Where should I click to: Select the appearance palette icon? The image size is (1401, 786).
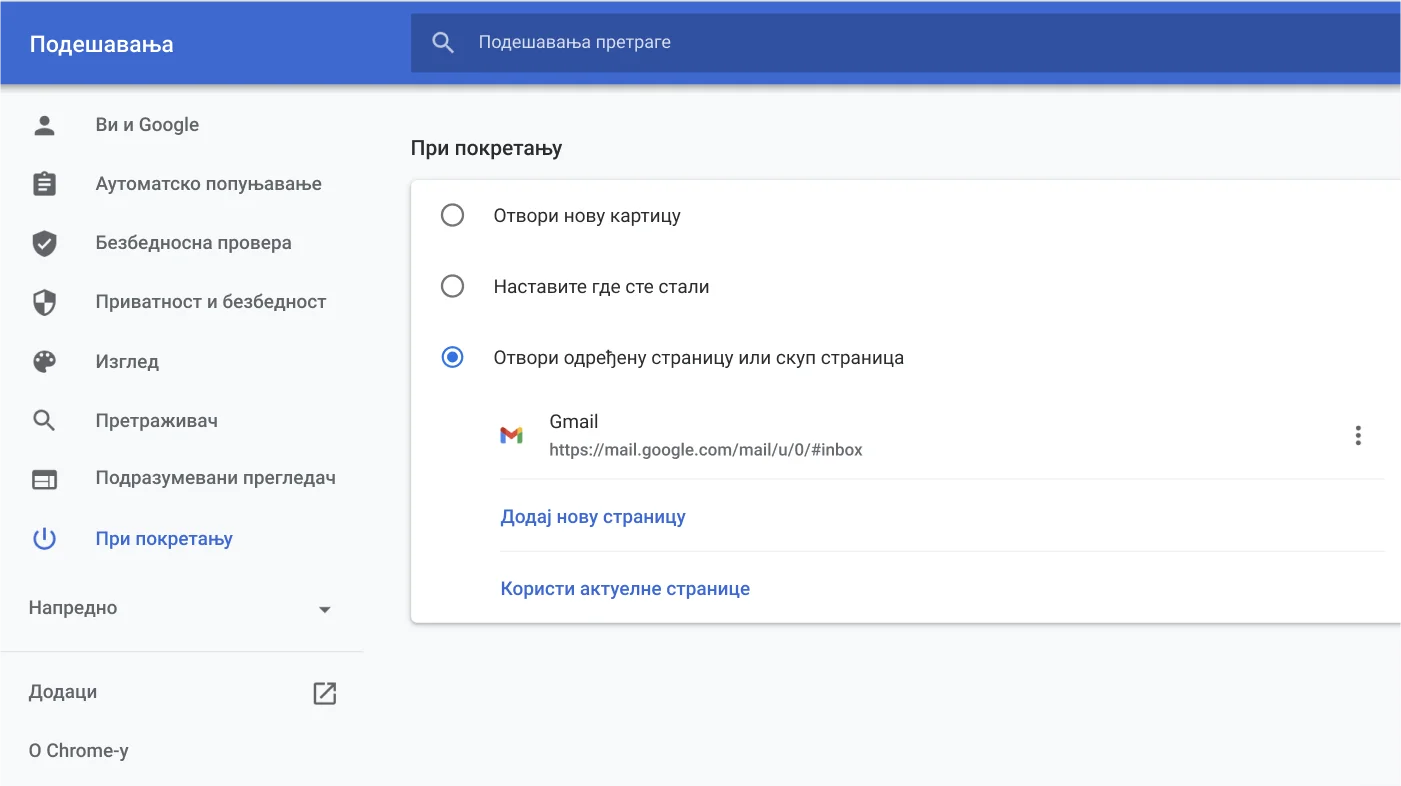pyautogui.click(x=44, y=361)
